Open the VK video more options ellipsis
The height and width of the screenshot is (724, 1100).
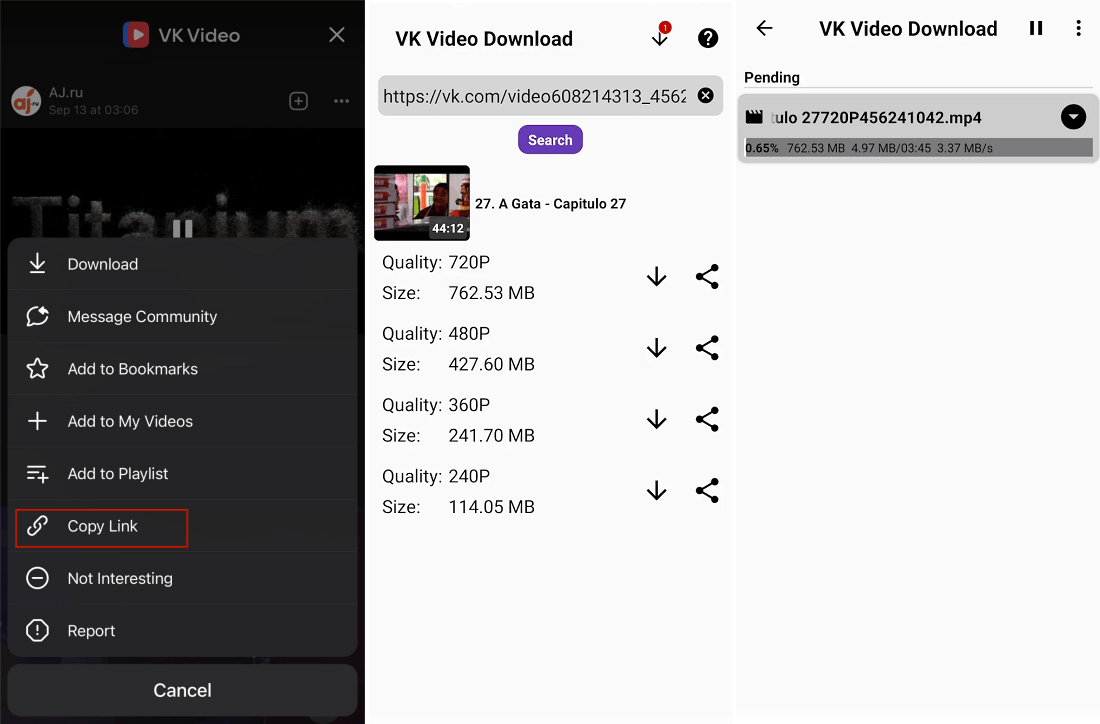click(341, 101)
